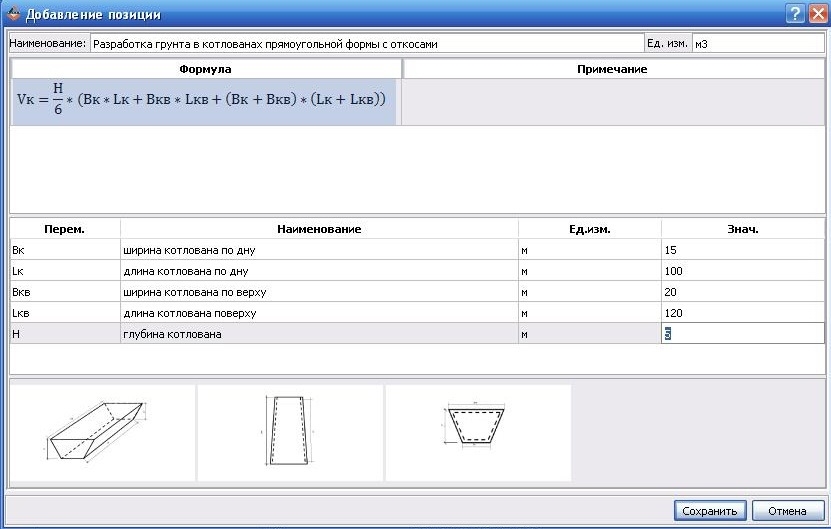Screen dimensions: 831x529
Task: Click the Ед. изм. field with м3
Action: click(x=757, y=44)
